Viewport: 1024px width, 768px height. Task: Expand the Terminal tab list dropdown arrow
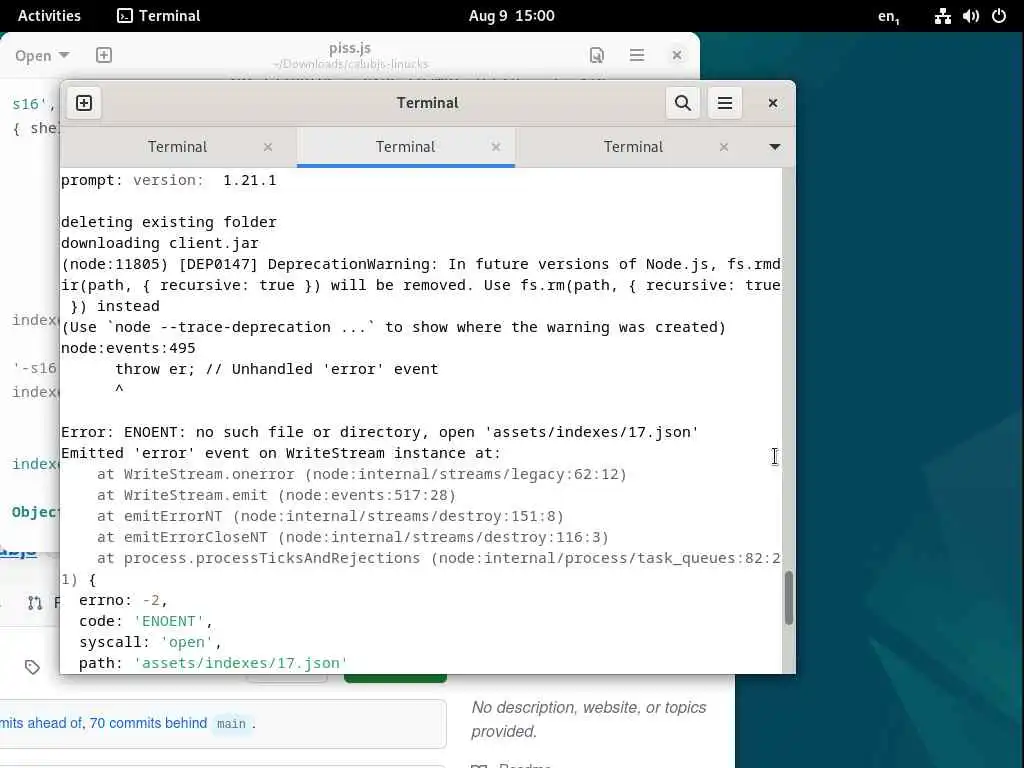[x=775, y=147]
